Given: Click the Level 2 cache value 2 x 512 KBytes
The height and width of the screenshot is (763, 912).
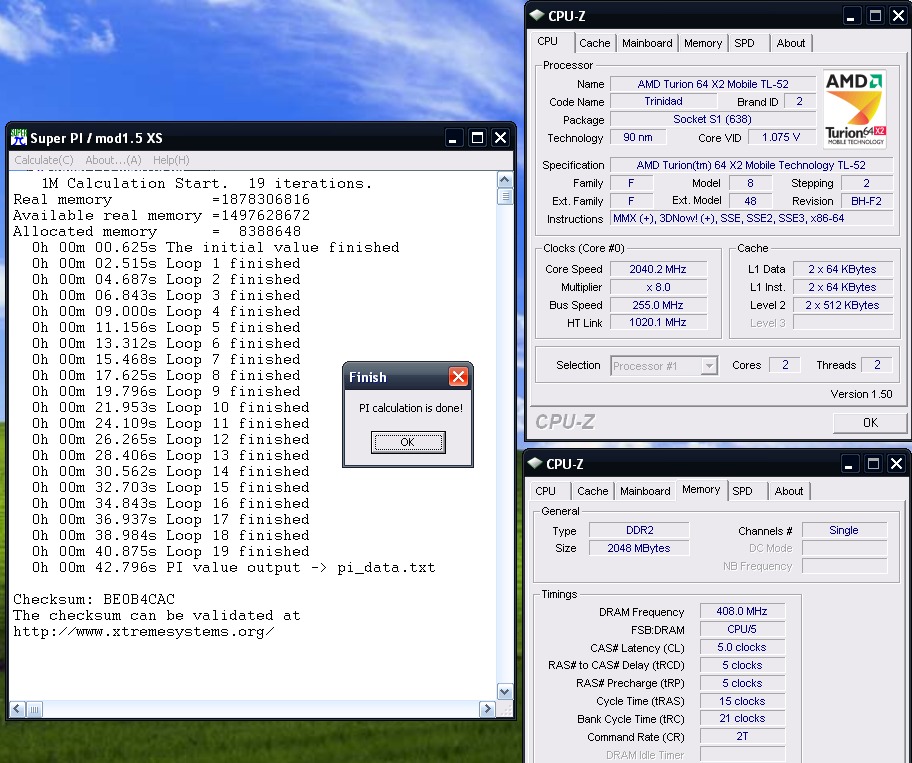Looking at the screenshot, I should coord(842,305).
